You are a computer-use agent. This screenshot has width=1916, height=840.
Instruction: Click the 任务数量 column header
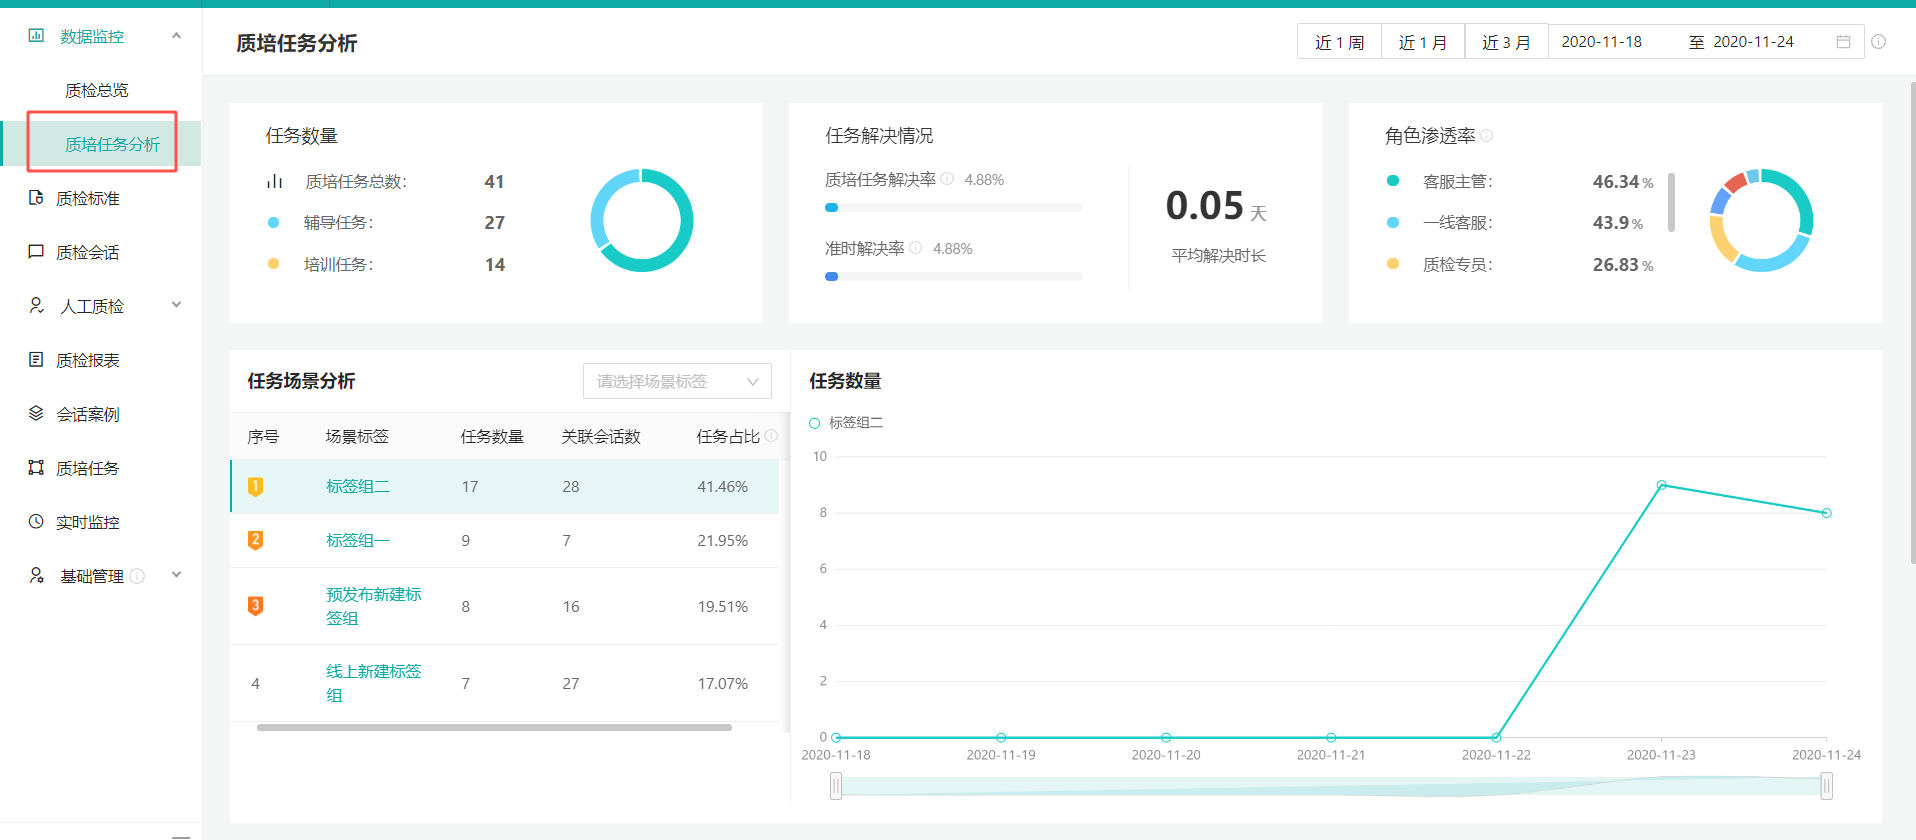[x=492, y=437]
